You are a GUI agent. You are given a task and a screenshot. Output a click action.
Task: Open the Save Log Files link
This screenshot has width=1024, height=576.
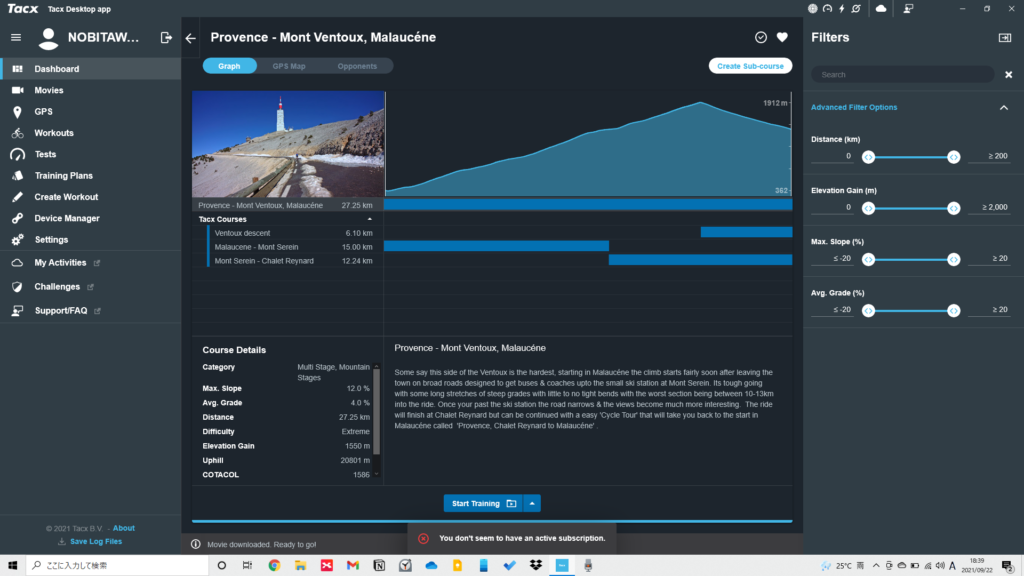(x=95, y=541)
